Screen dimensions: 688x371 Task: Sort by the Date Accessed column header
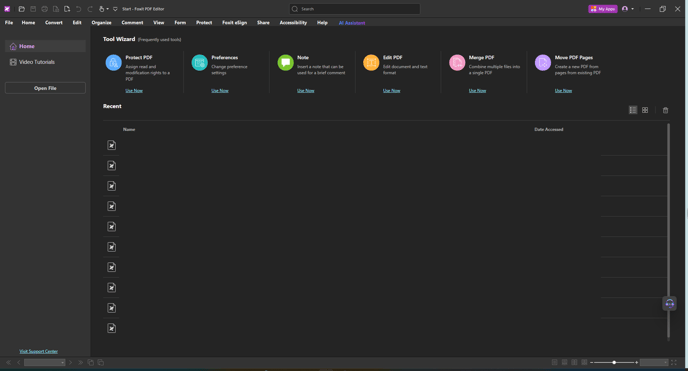tap(548, 129)
